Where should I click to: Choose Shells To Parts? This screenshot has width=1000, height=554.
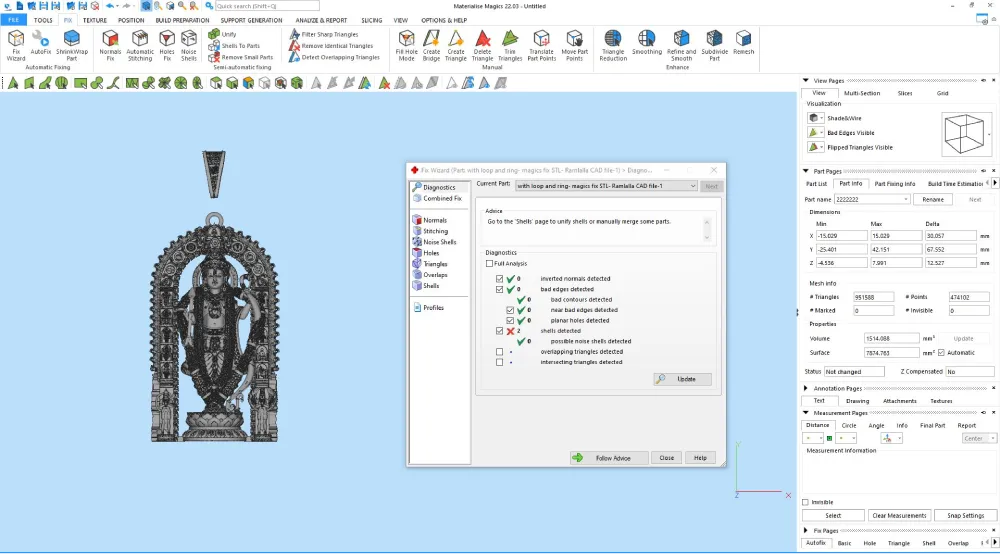pos(234,46)
